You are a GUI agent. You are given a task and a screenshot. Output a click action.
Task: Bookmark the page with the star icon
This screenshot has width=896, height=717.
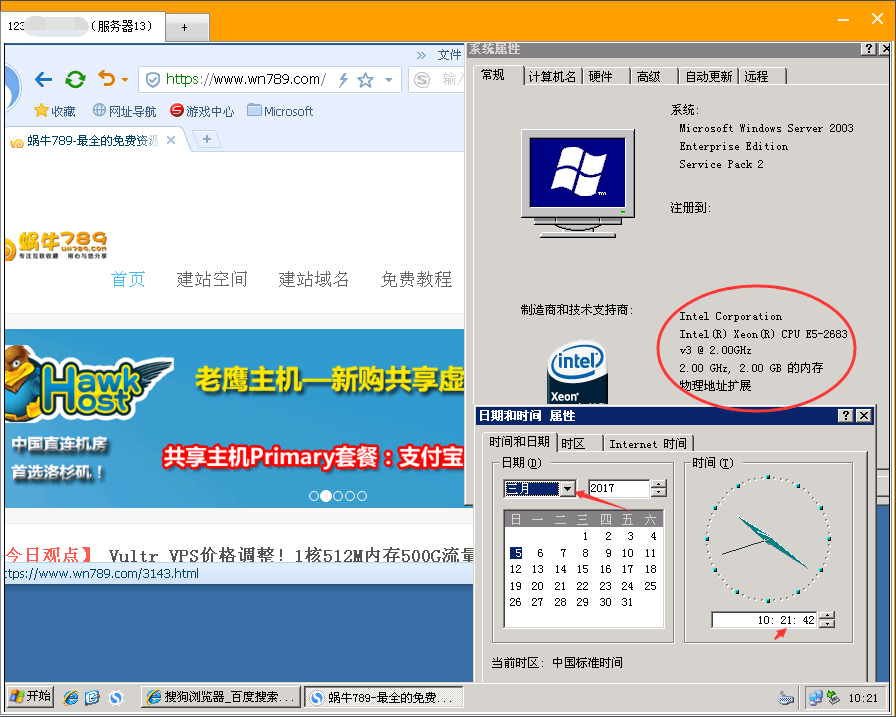coord(365,80)
